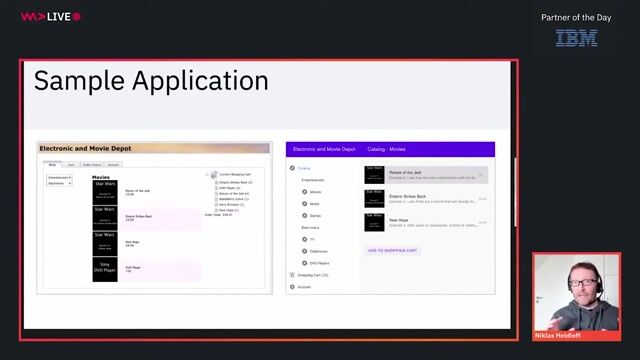Click New Hope thumbnail in new app
The height and width of the screenshot is (360, 640).
374,222
